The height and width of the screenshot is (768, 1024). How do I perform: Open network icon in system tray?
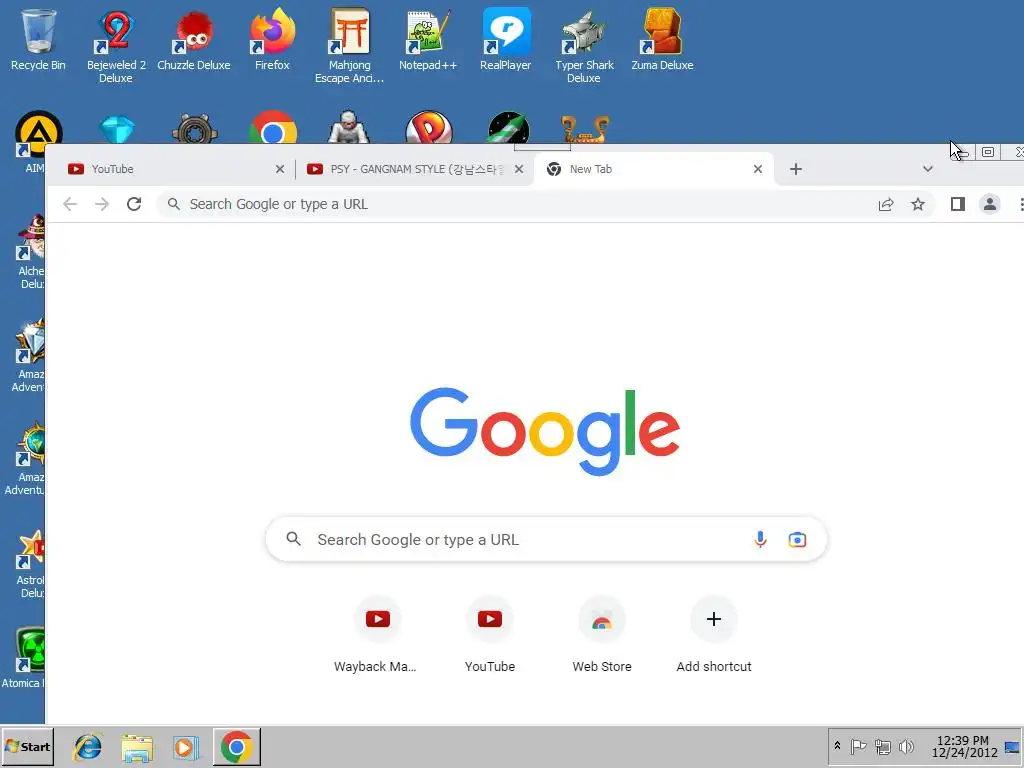click(x=882, y=746)
